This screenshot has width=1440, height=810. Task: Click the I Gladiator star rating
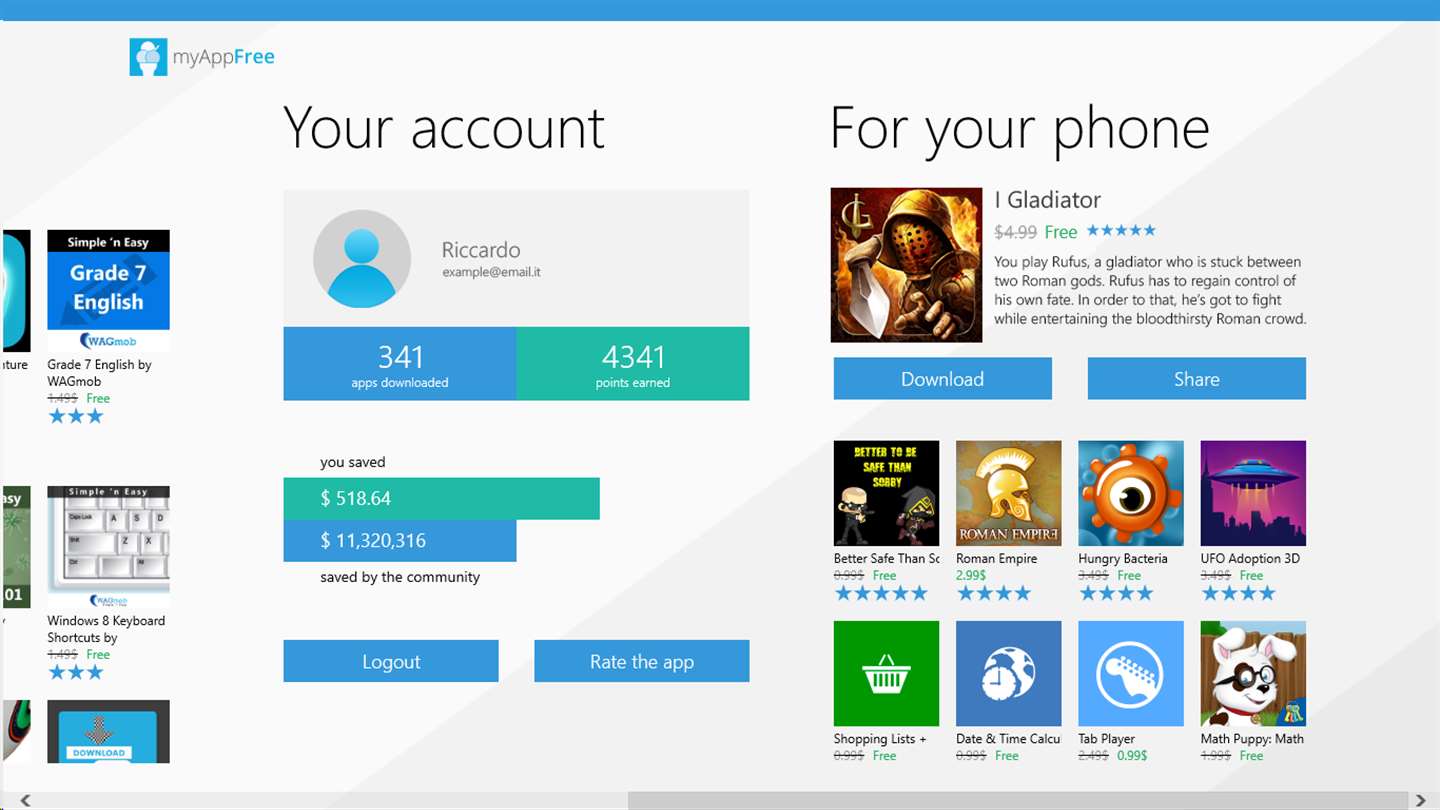(x=1121, y=231)
